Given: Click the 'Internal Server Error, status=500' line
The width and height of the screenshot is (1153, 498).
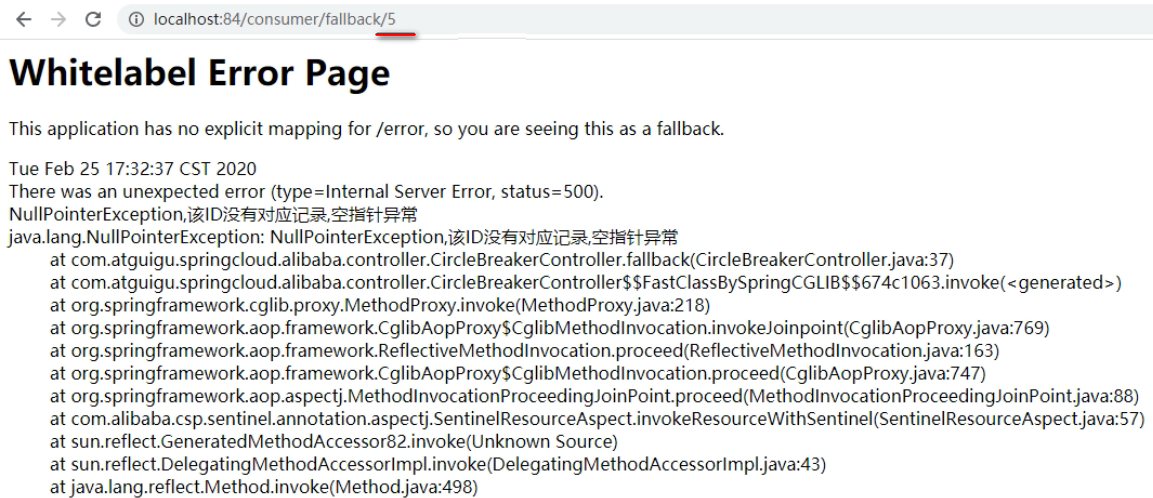Looking at the screenshot, I should (x=306, y=192).
